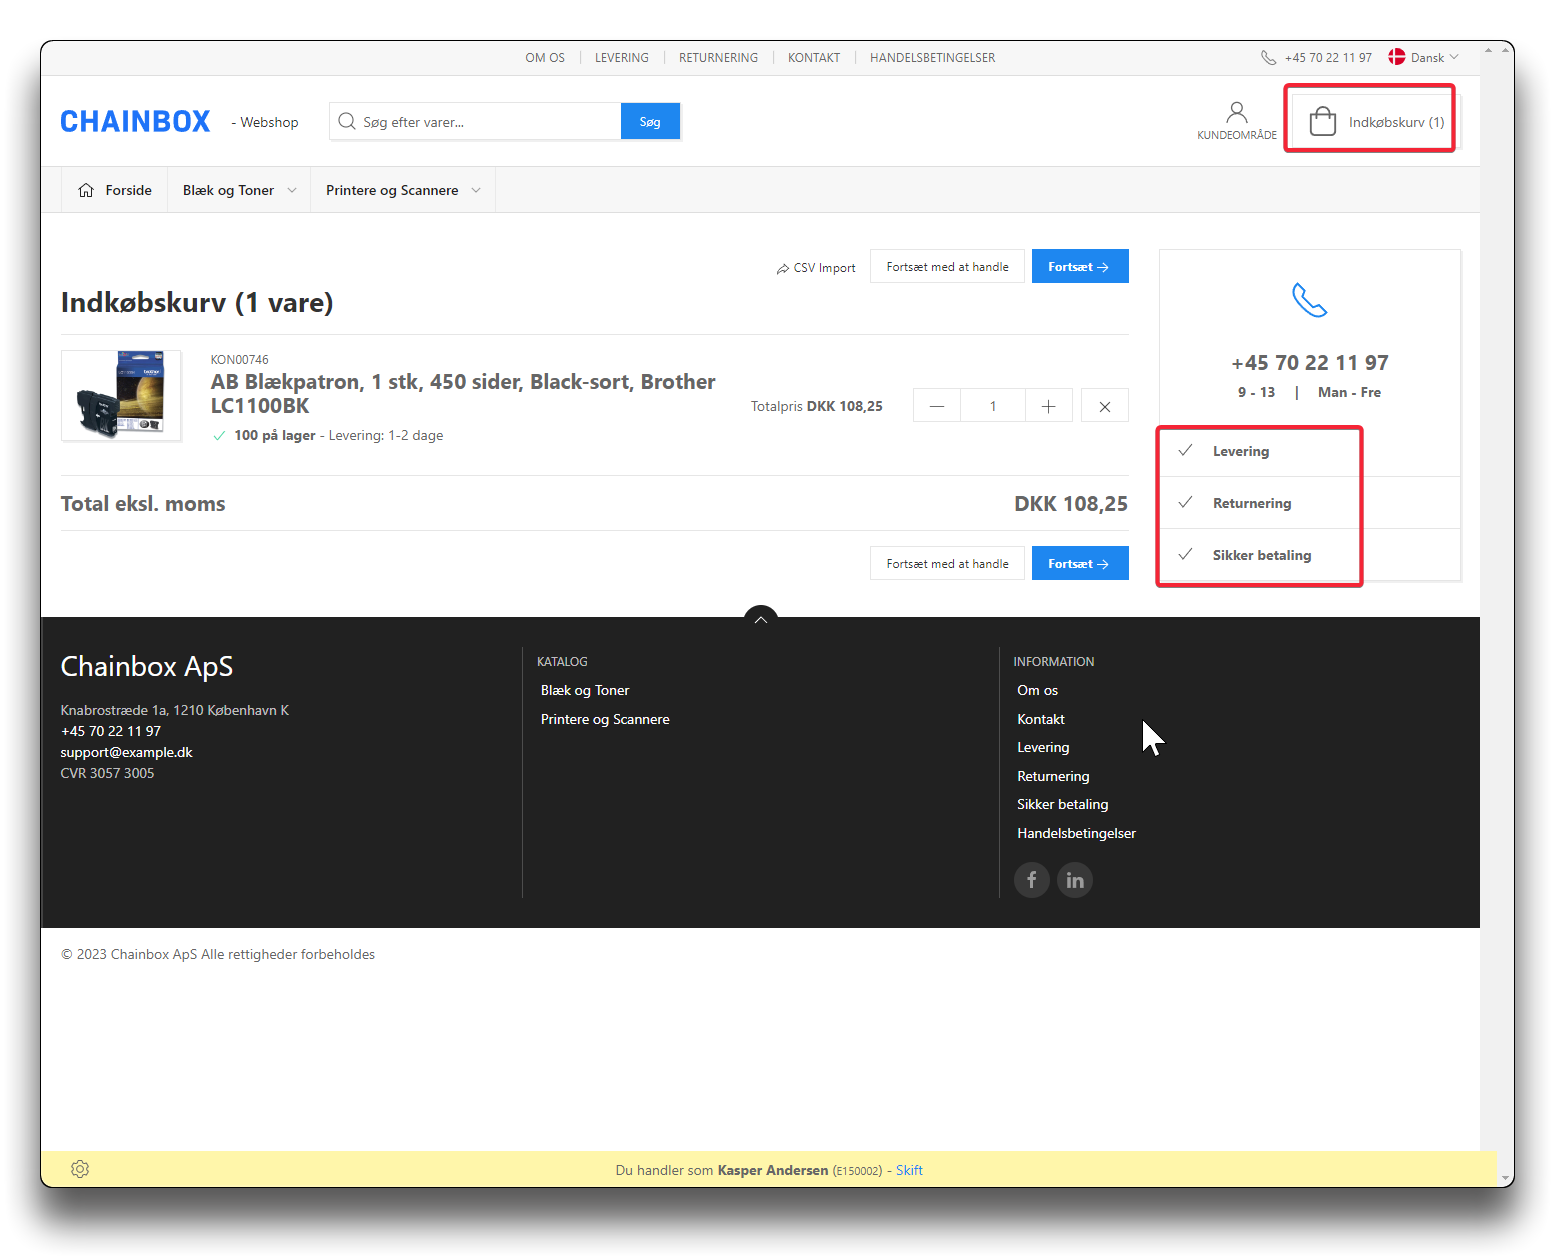This screenshot has height=1260, width=1555.
Task: Open the settings gear in the yellow bar
Action: point(80,1169)
